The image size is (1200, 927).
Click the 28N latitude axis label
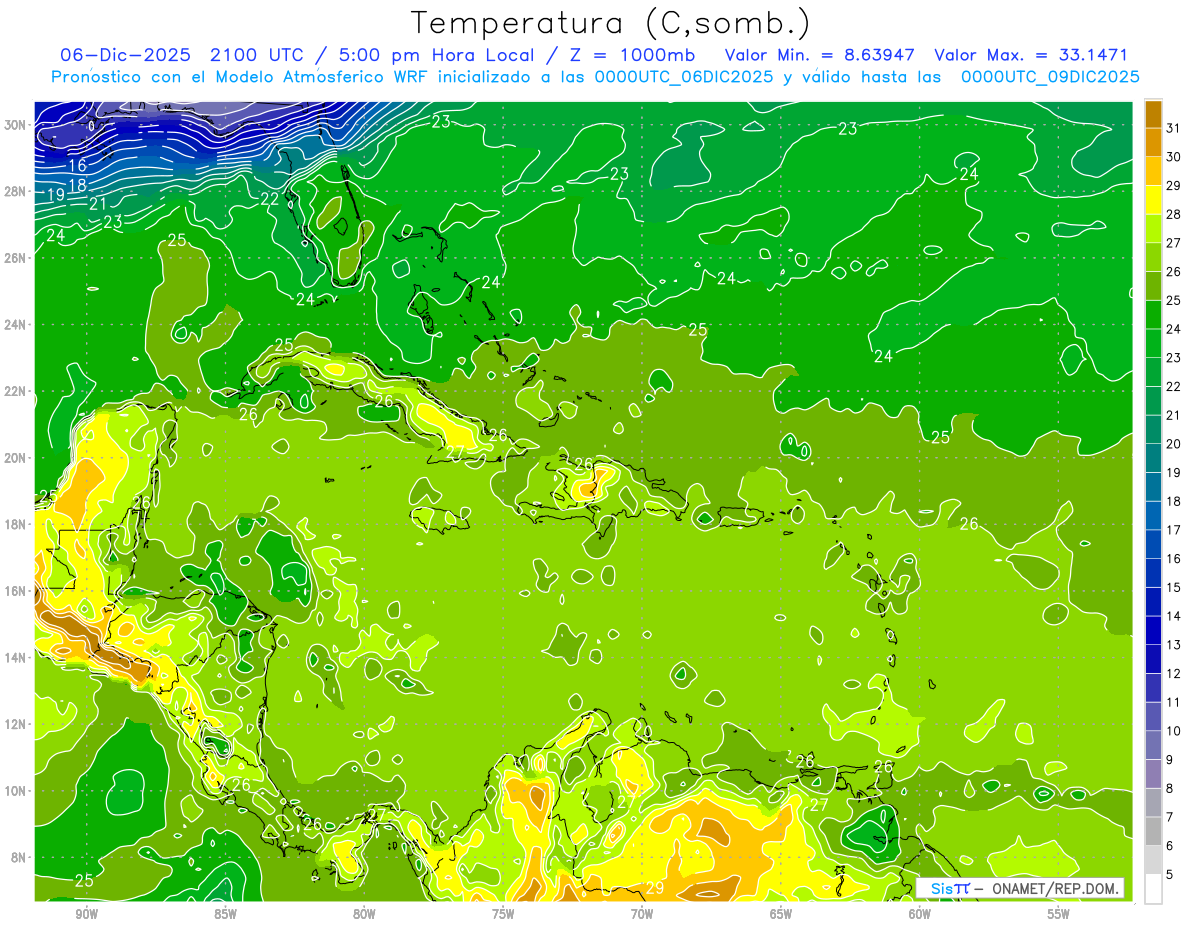point(16,191)
